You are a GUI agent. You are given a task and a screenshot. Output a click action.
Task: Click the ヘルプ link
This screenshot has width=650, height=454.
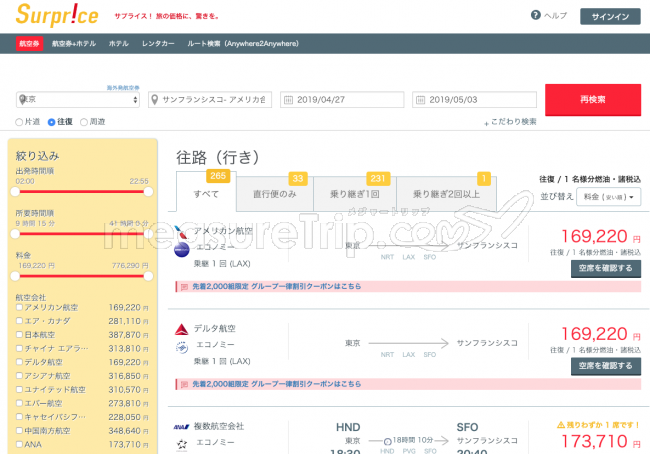[555, 16]
